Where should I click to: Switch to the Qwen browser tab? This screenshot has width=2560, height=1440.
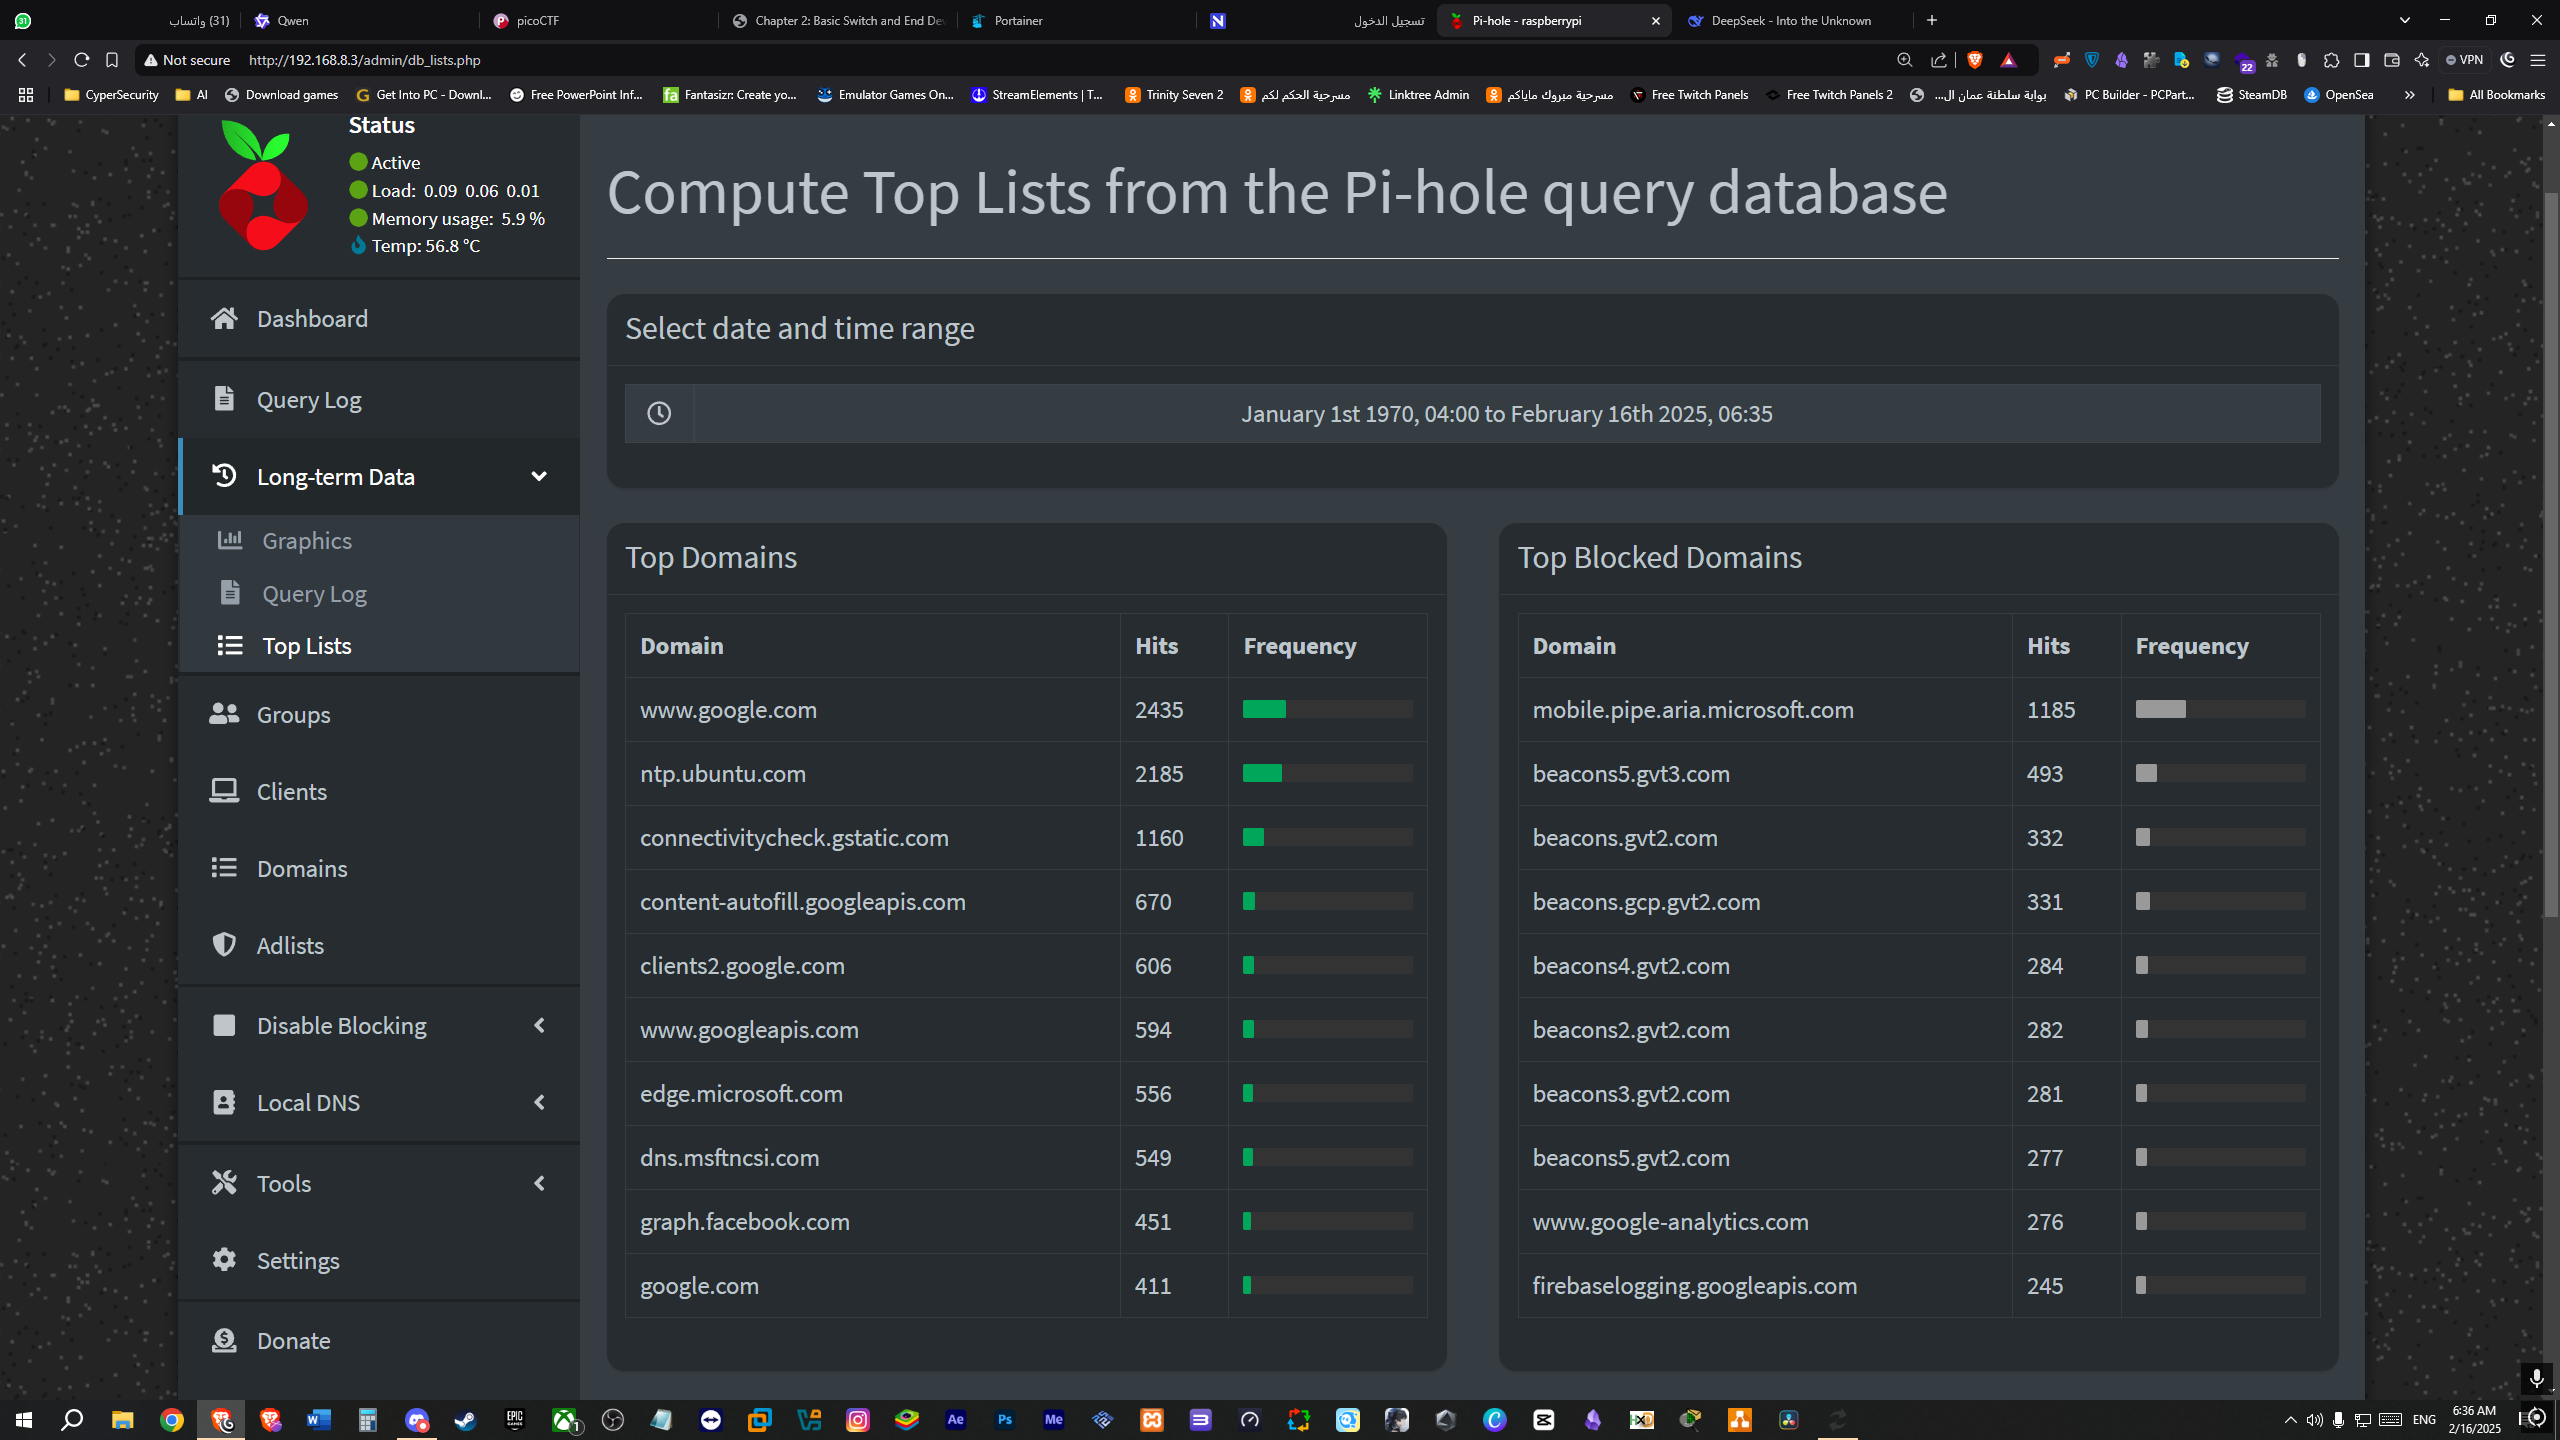pyautogui.click(x=360, y=20)
